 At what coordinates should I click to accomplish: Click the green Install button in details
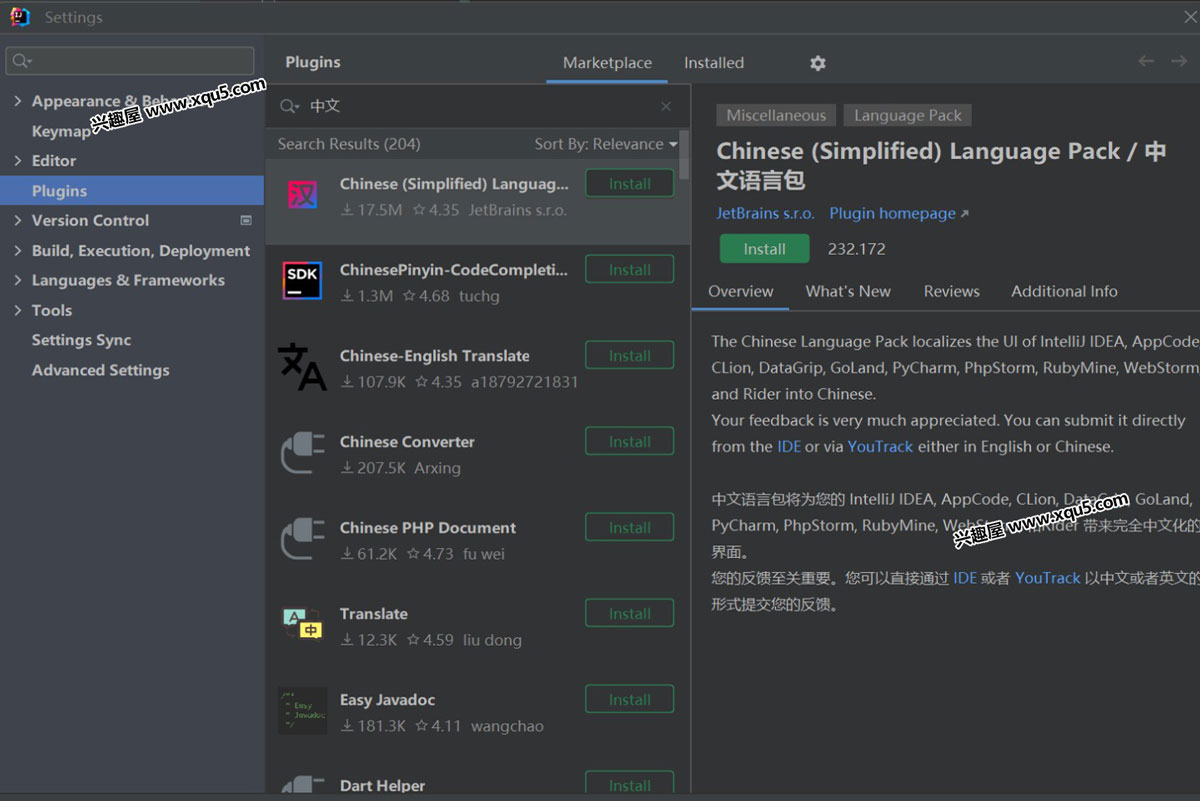tap(764, 249)
